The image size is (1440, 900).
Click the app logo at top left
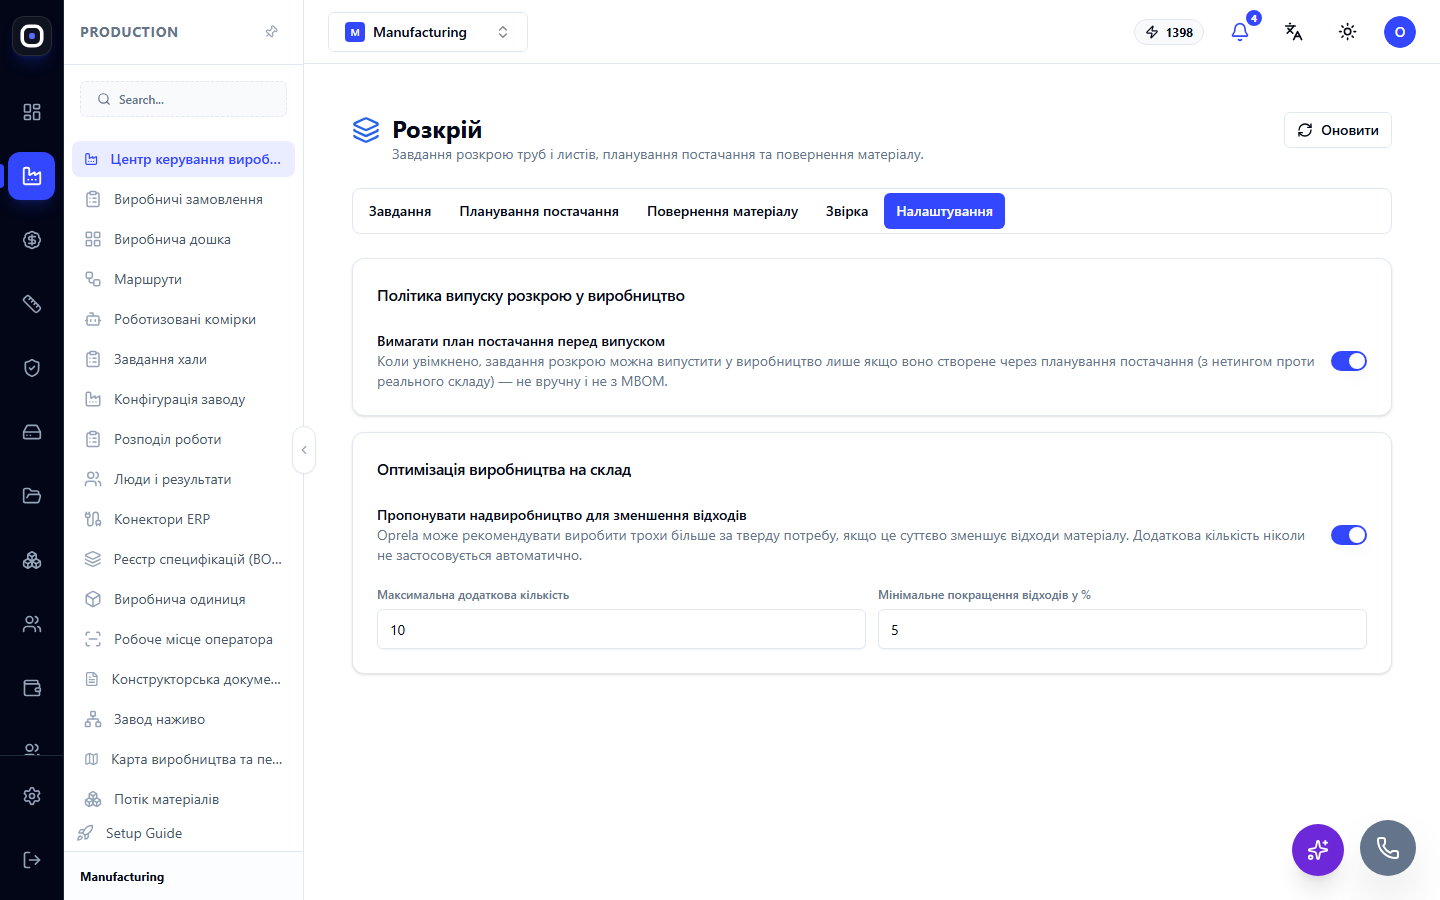click(x=32, y=36)
